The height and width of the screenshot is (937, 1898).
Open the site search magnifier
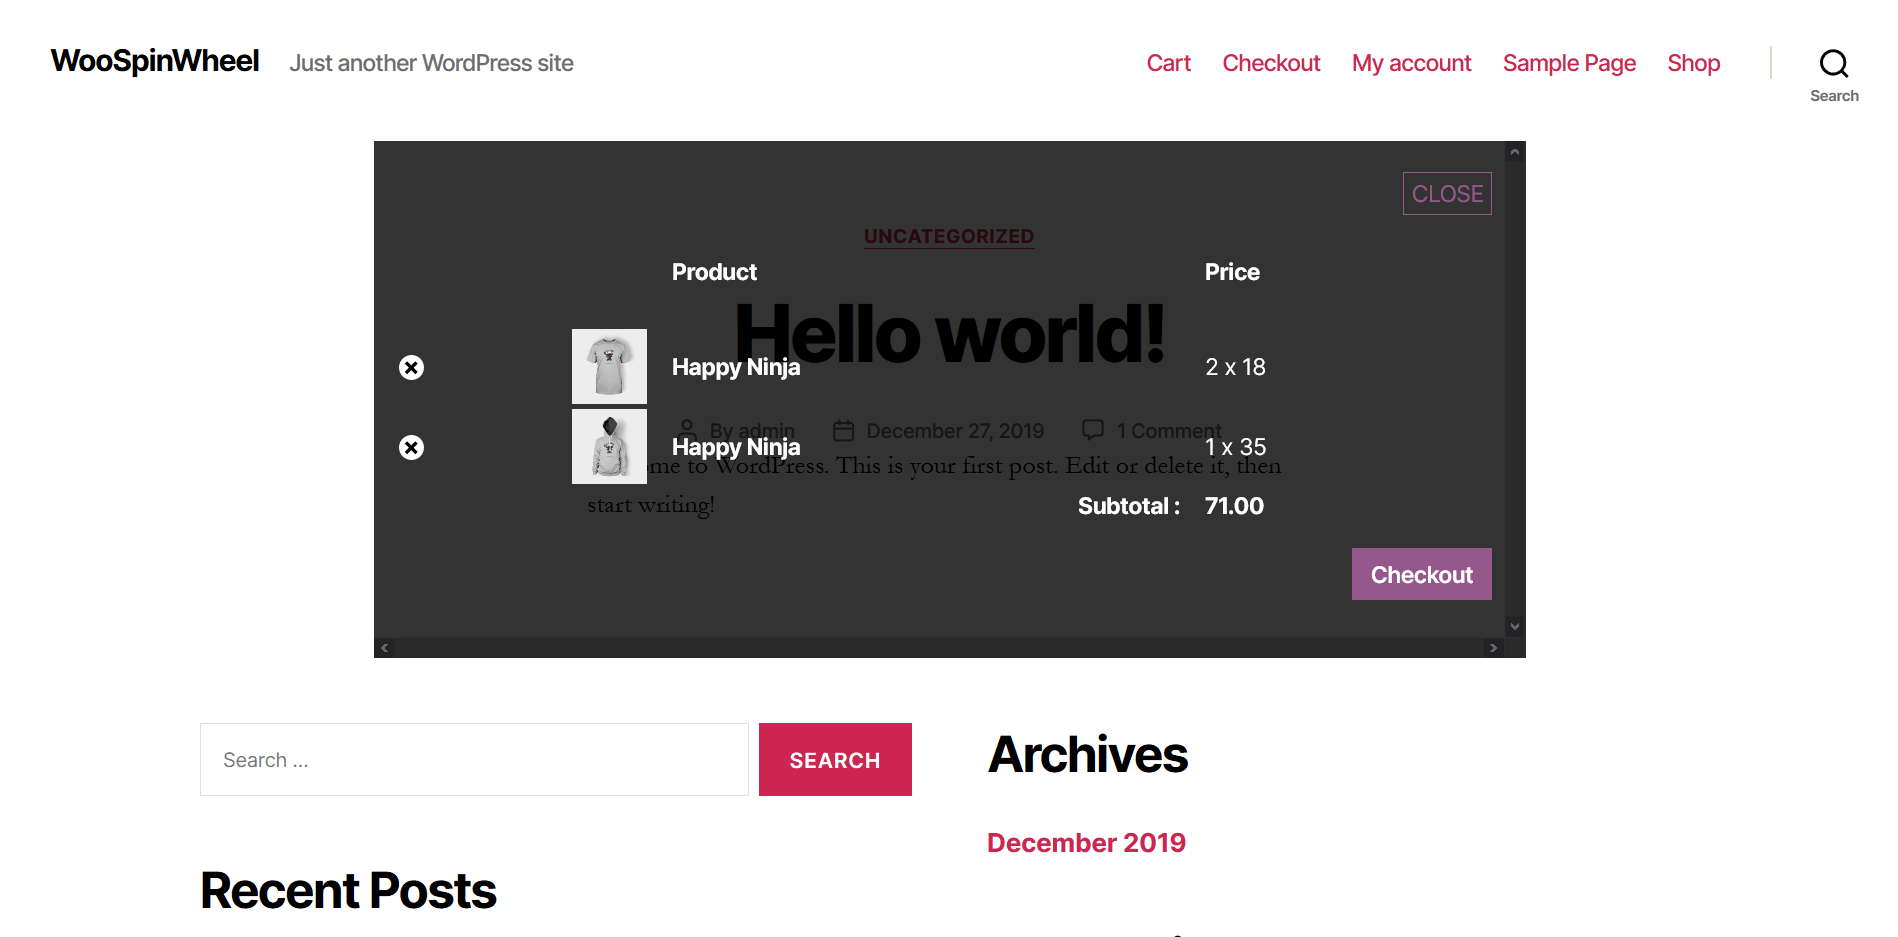pos(1834,62)
